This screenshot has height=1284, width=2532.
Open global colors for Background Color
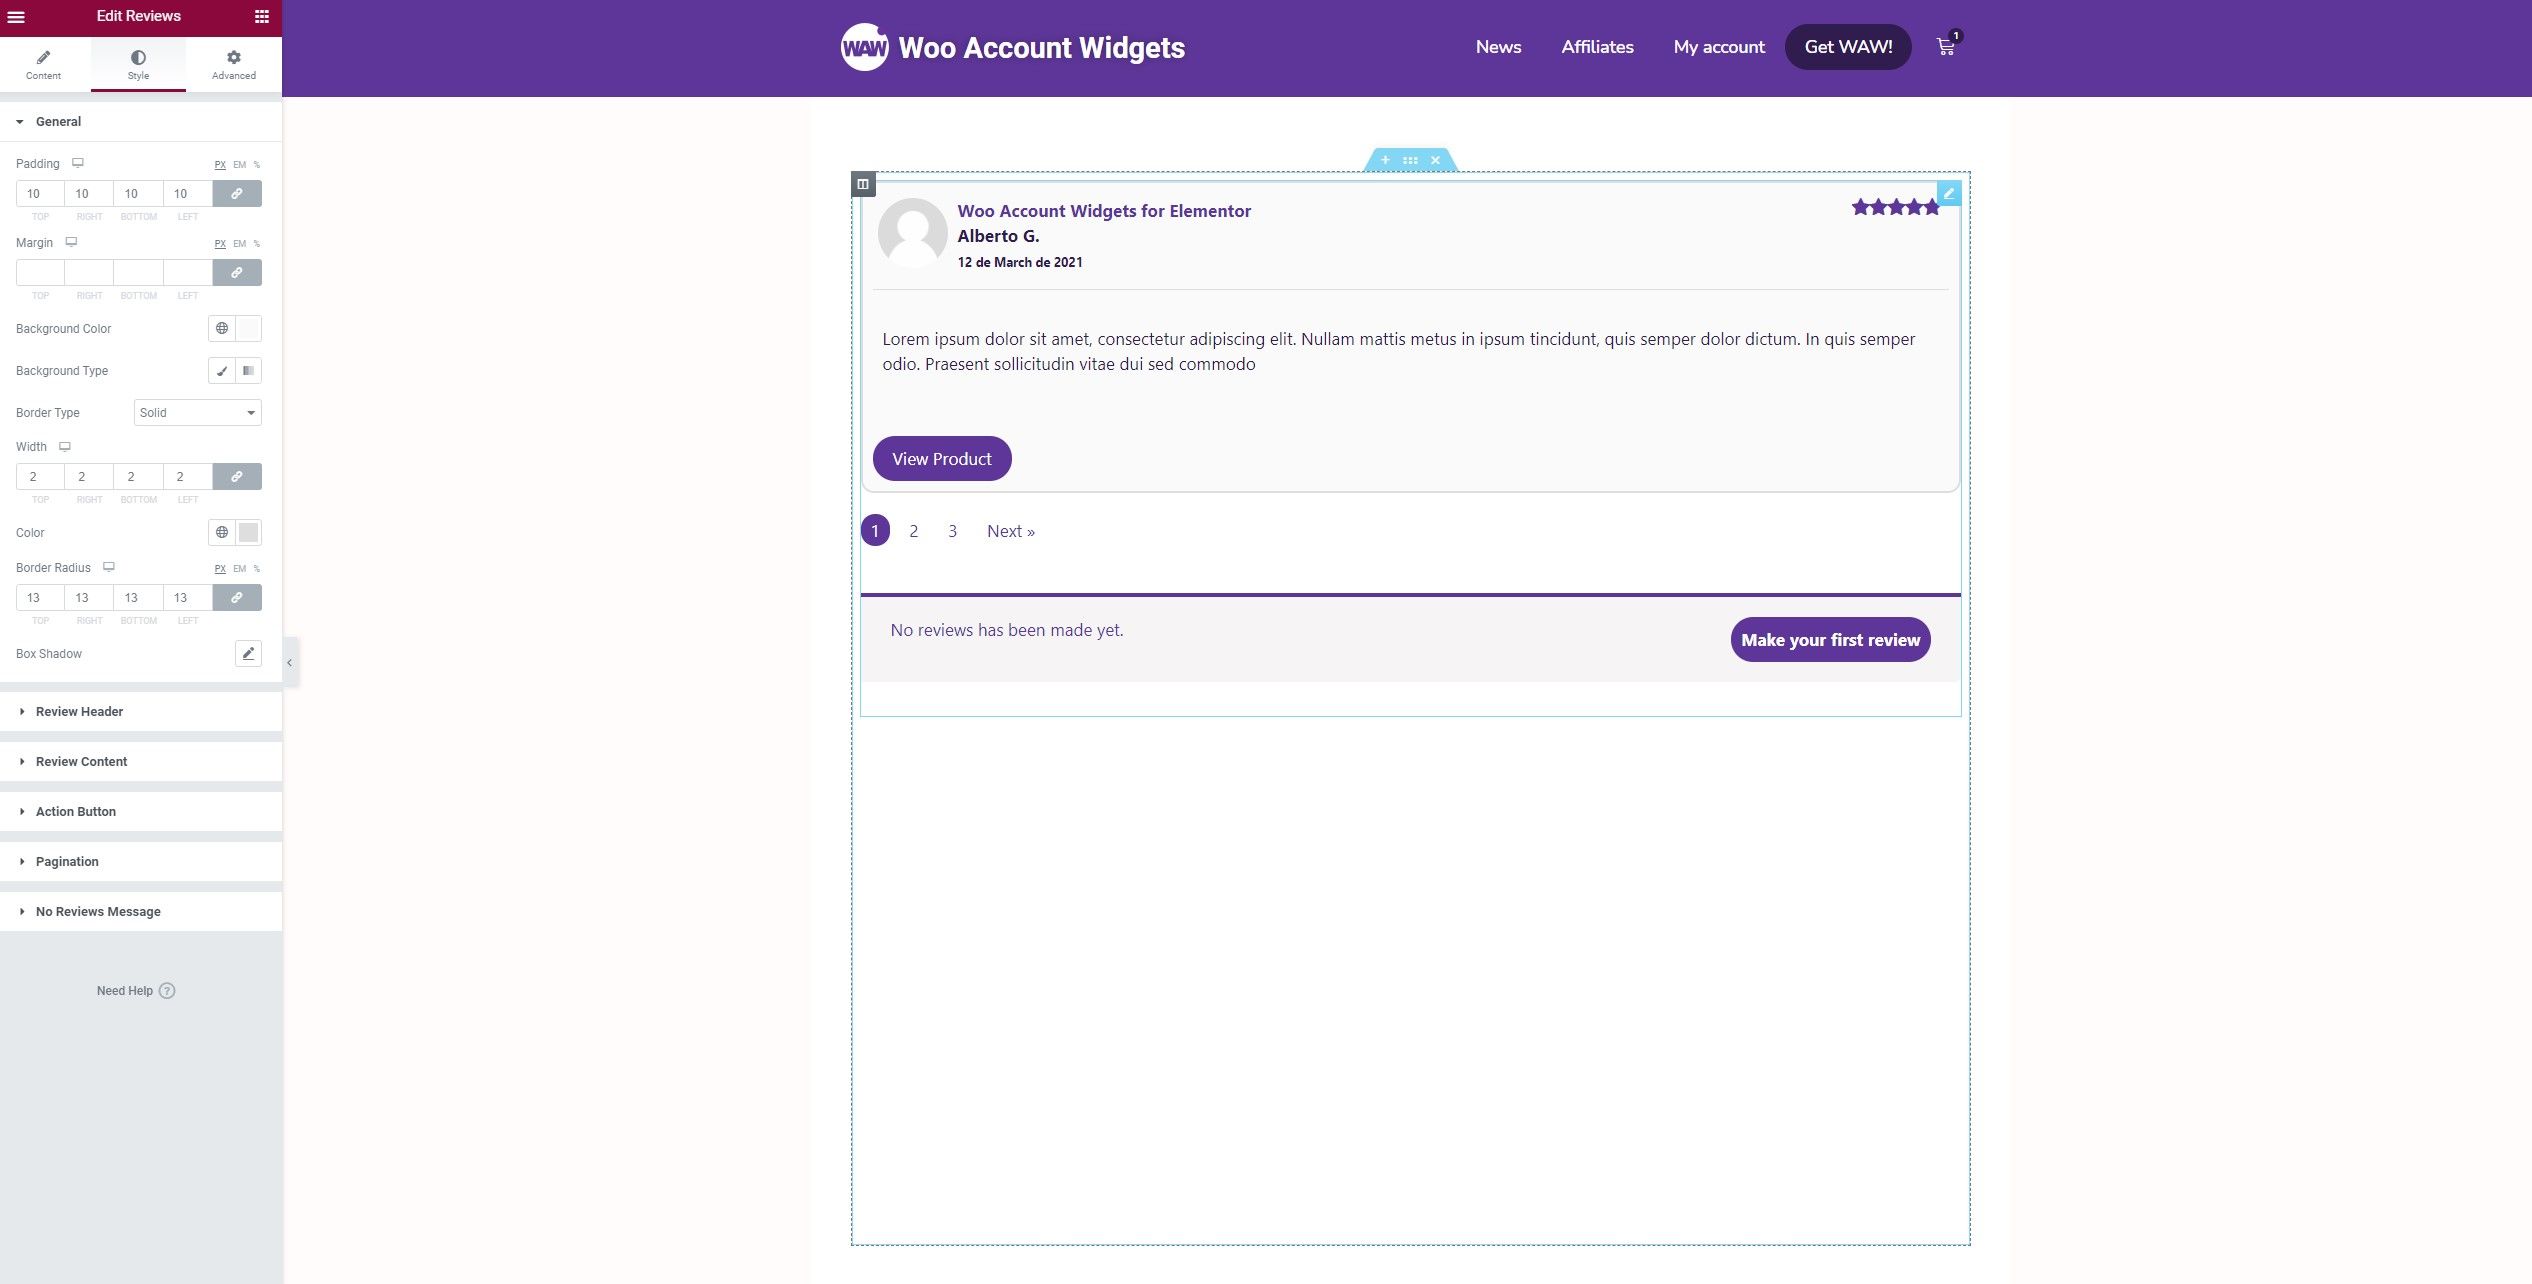(222, 328)
